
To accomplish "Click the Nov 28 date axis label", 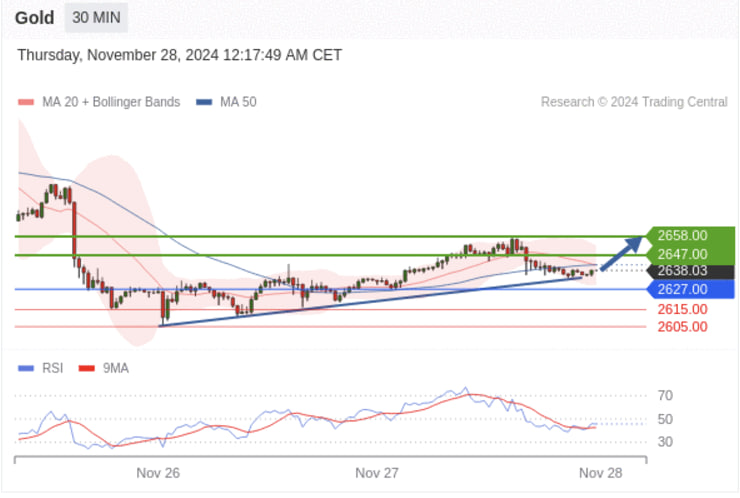I will 601,473.
